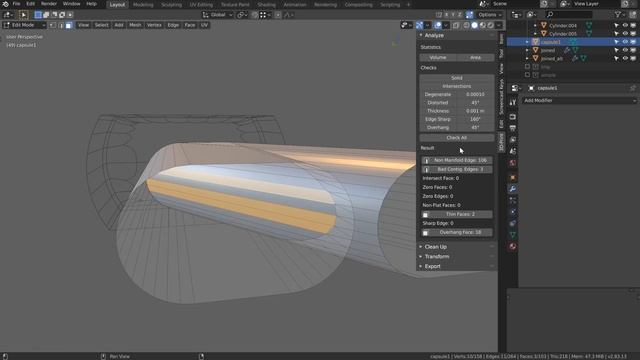Switch to wireframe viewport shading
Screen dimensions: 640x360
tap(466, 25)
